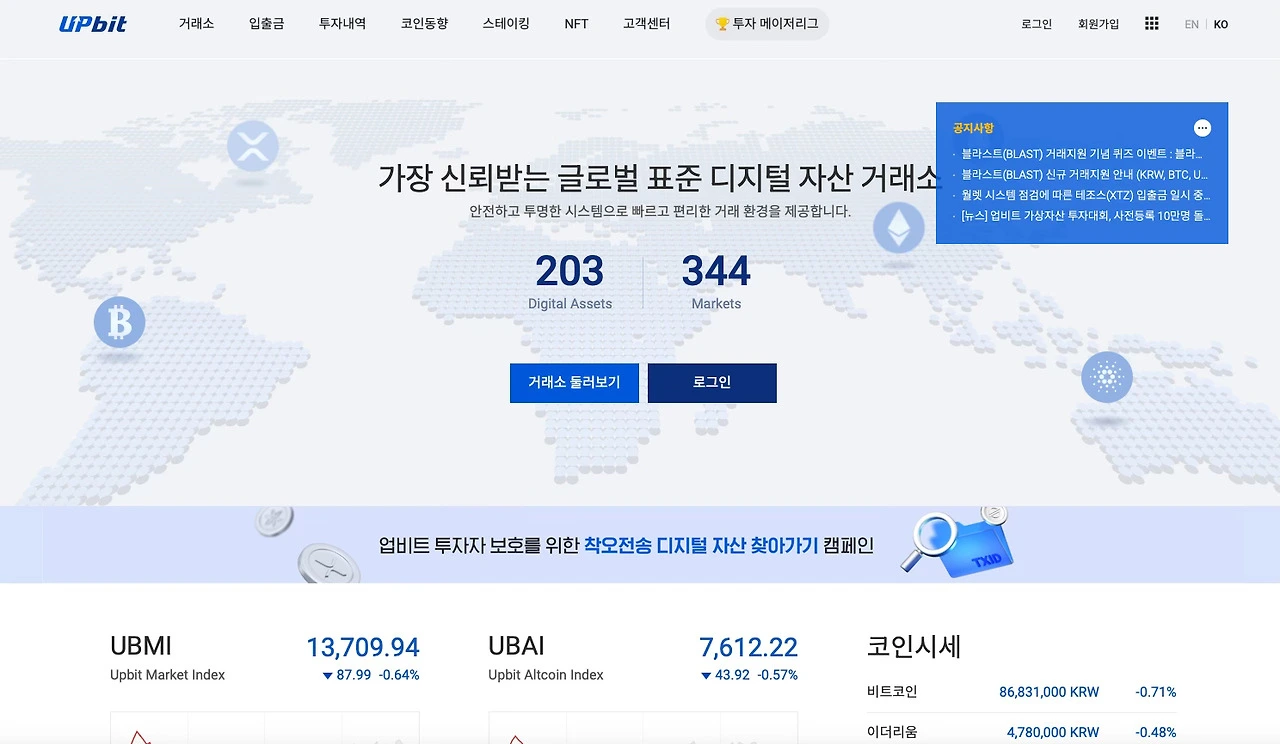The height and width of the screenshot is (744, 1280).
Task: Open the 블라스트 신규 거래지원 안내 notice
Action: point(1084,175)
